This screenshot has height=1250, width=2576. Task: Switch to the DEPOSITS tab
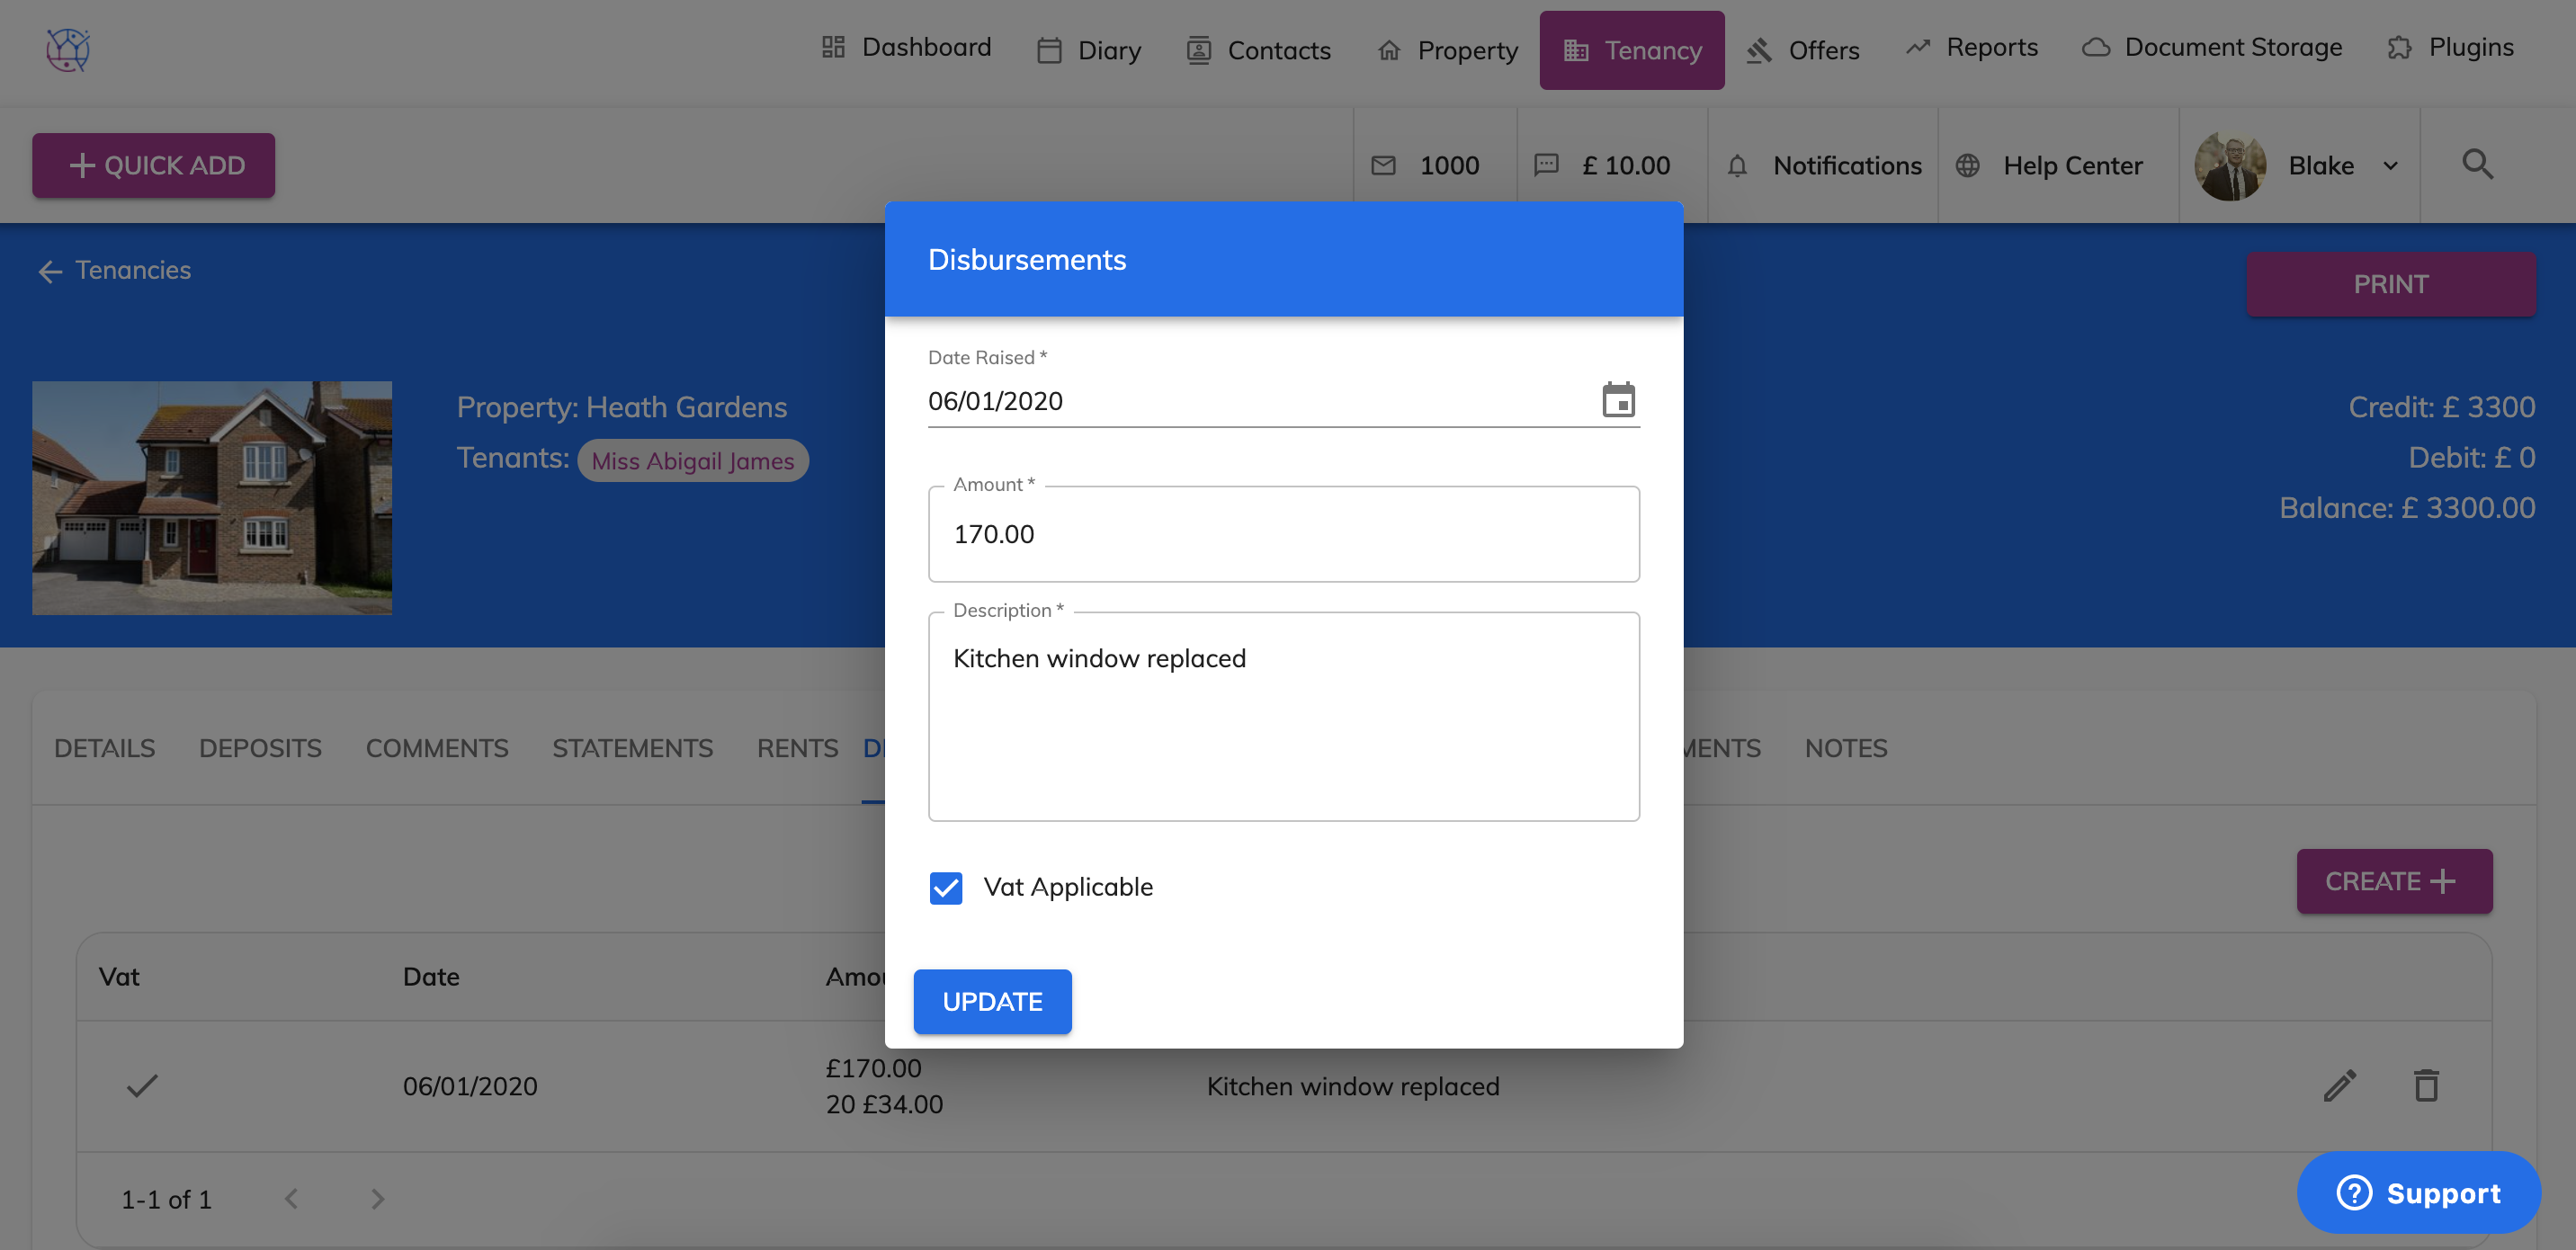click(x=260, y=748)
